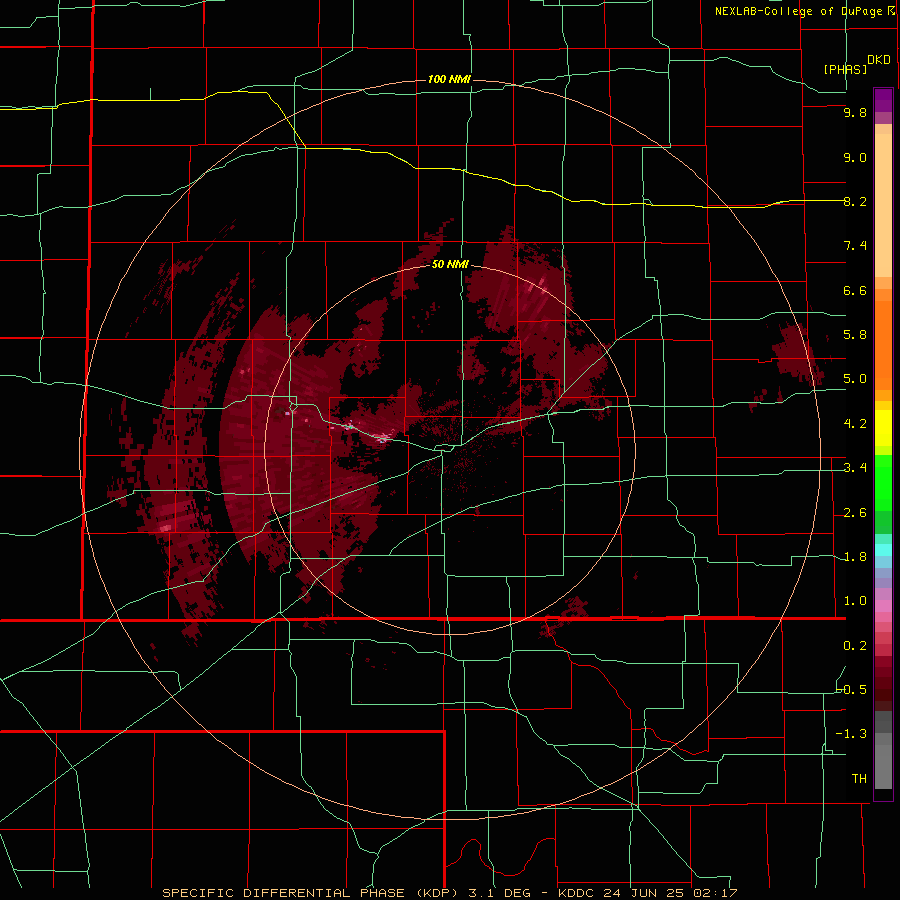Click the -1.3 color scale value
This screenshot has height=900, width=900.
coord(852,734)
